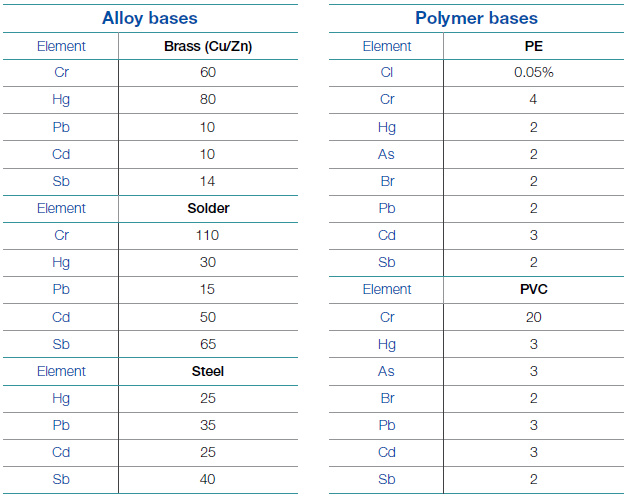Select the Brass (Cu/Zn) column header
This screenshot has height=498, width=635.
point(208,46)
